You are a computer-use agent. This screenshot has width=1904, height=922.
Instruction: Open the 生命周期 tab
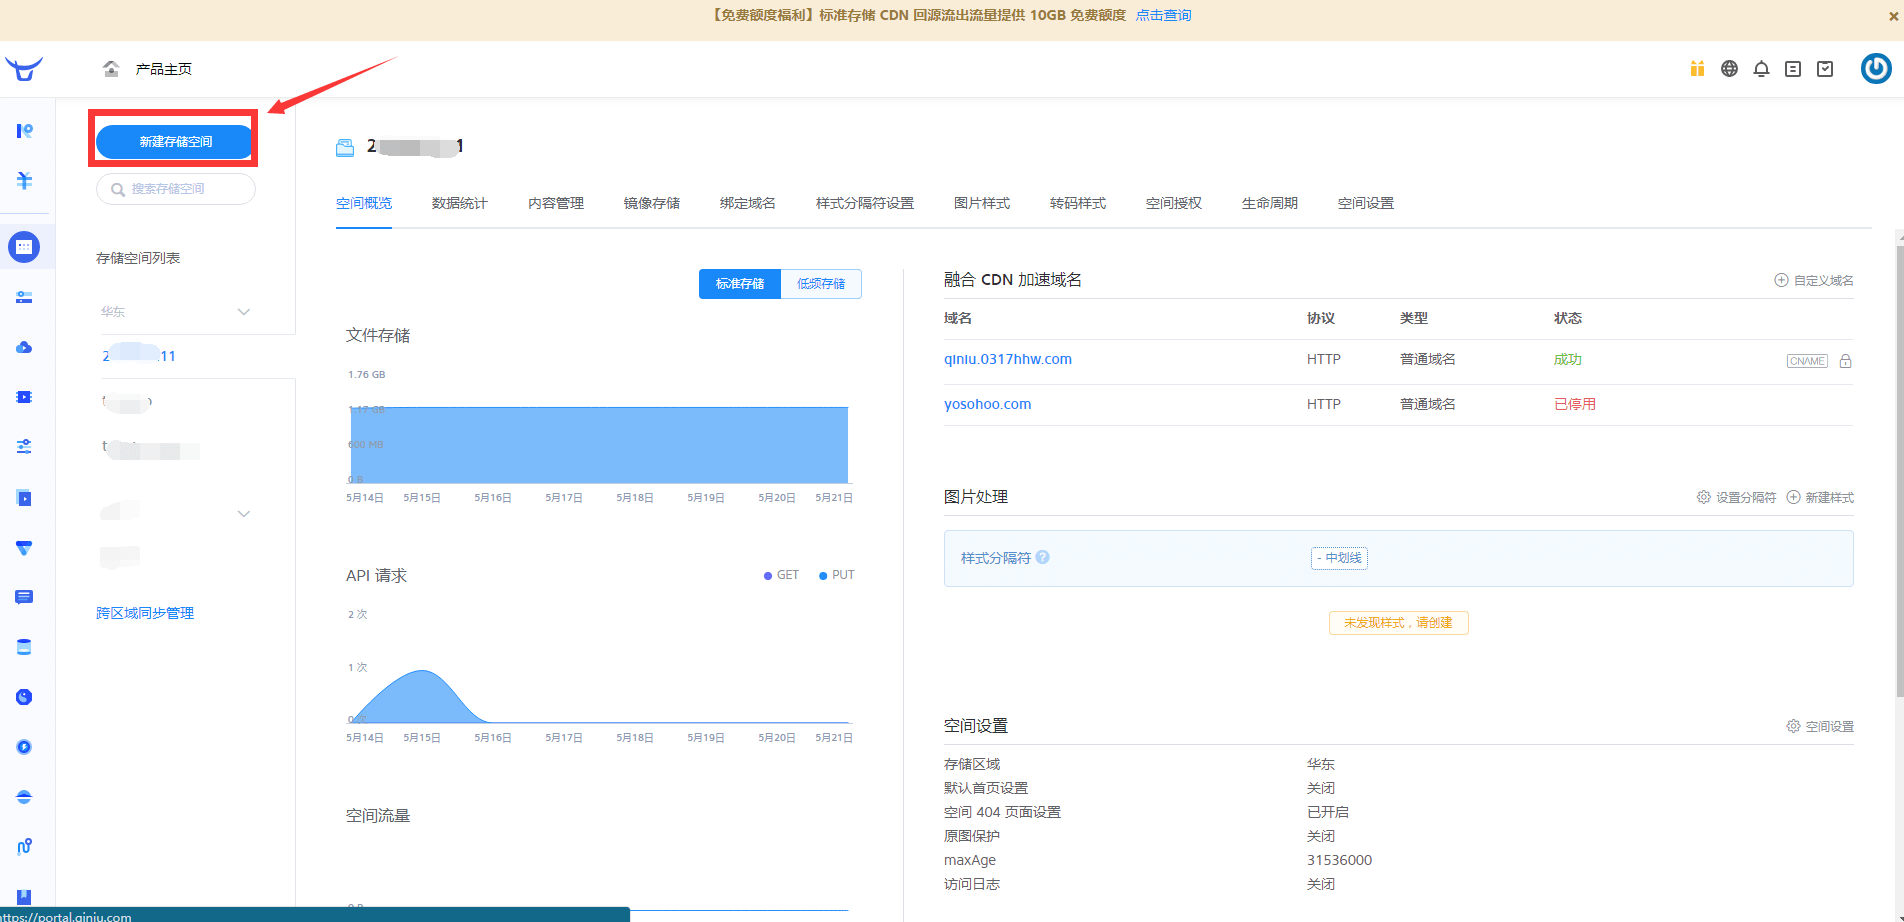(x=1269, y=202)
